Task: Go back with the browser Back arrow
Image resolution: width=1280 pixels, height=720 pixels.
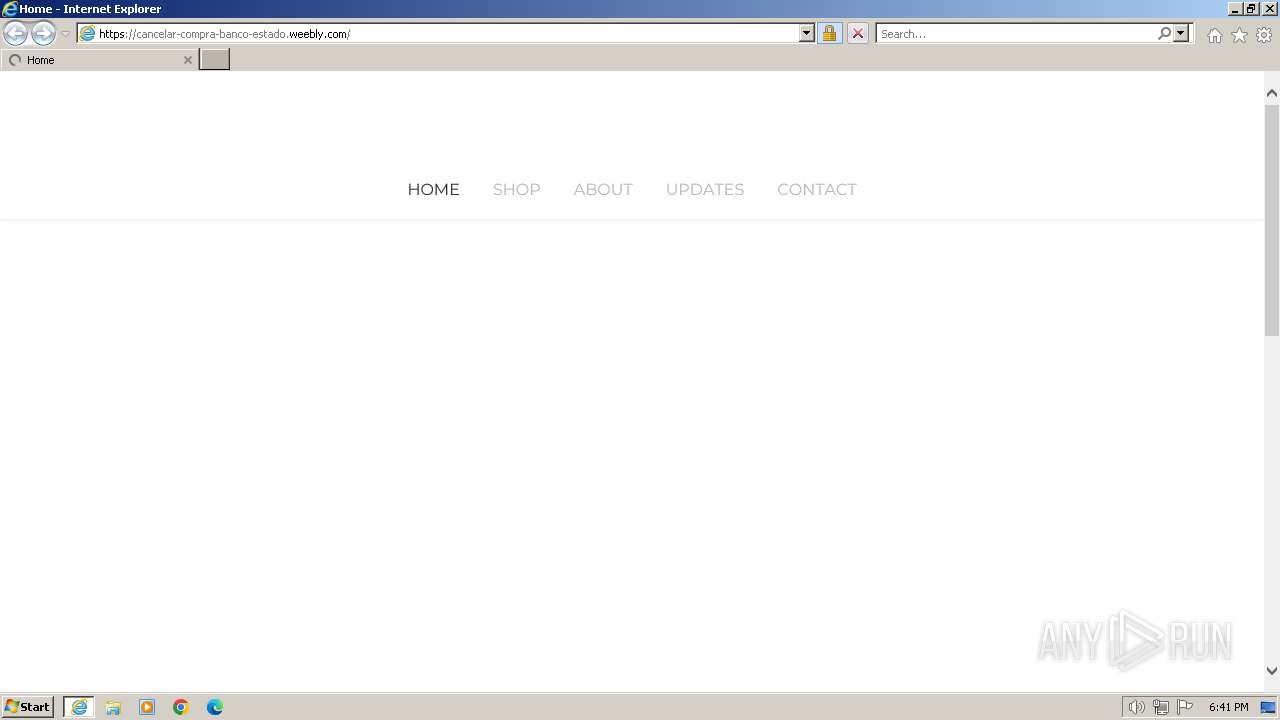Action: click(15, 33)
